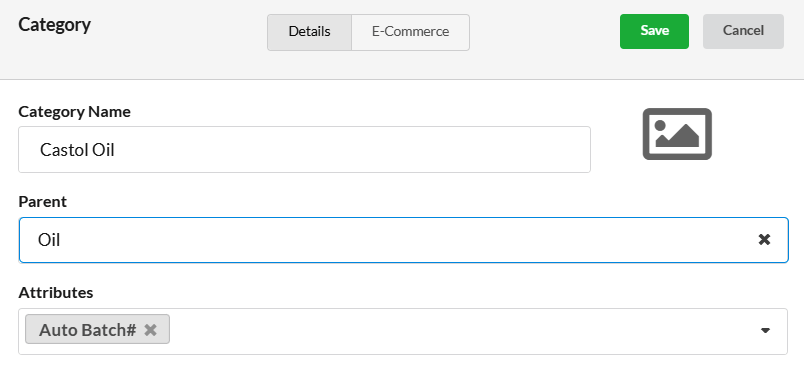Select the Details tab
804x384 pixels.
(x=309, y=32)
